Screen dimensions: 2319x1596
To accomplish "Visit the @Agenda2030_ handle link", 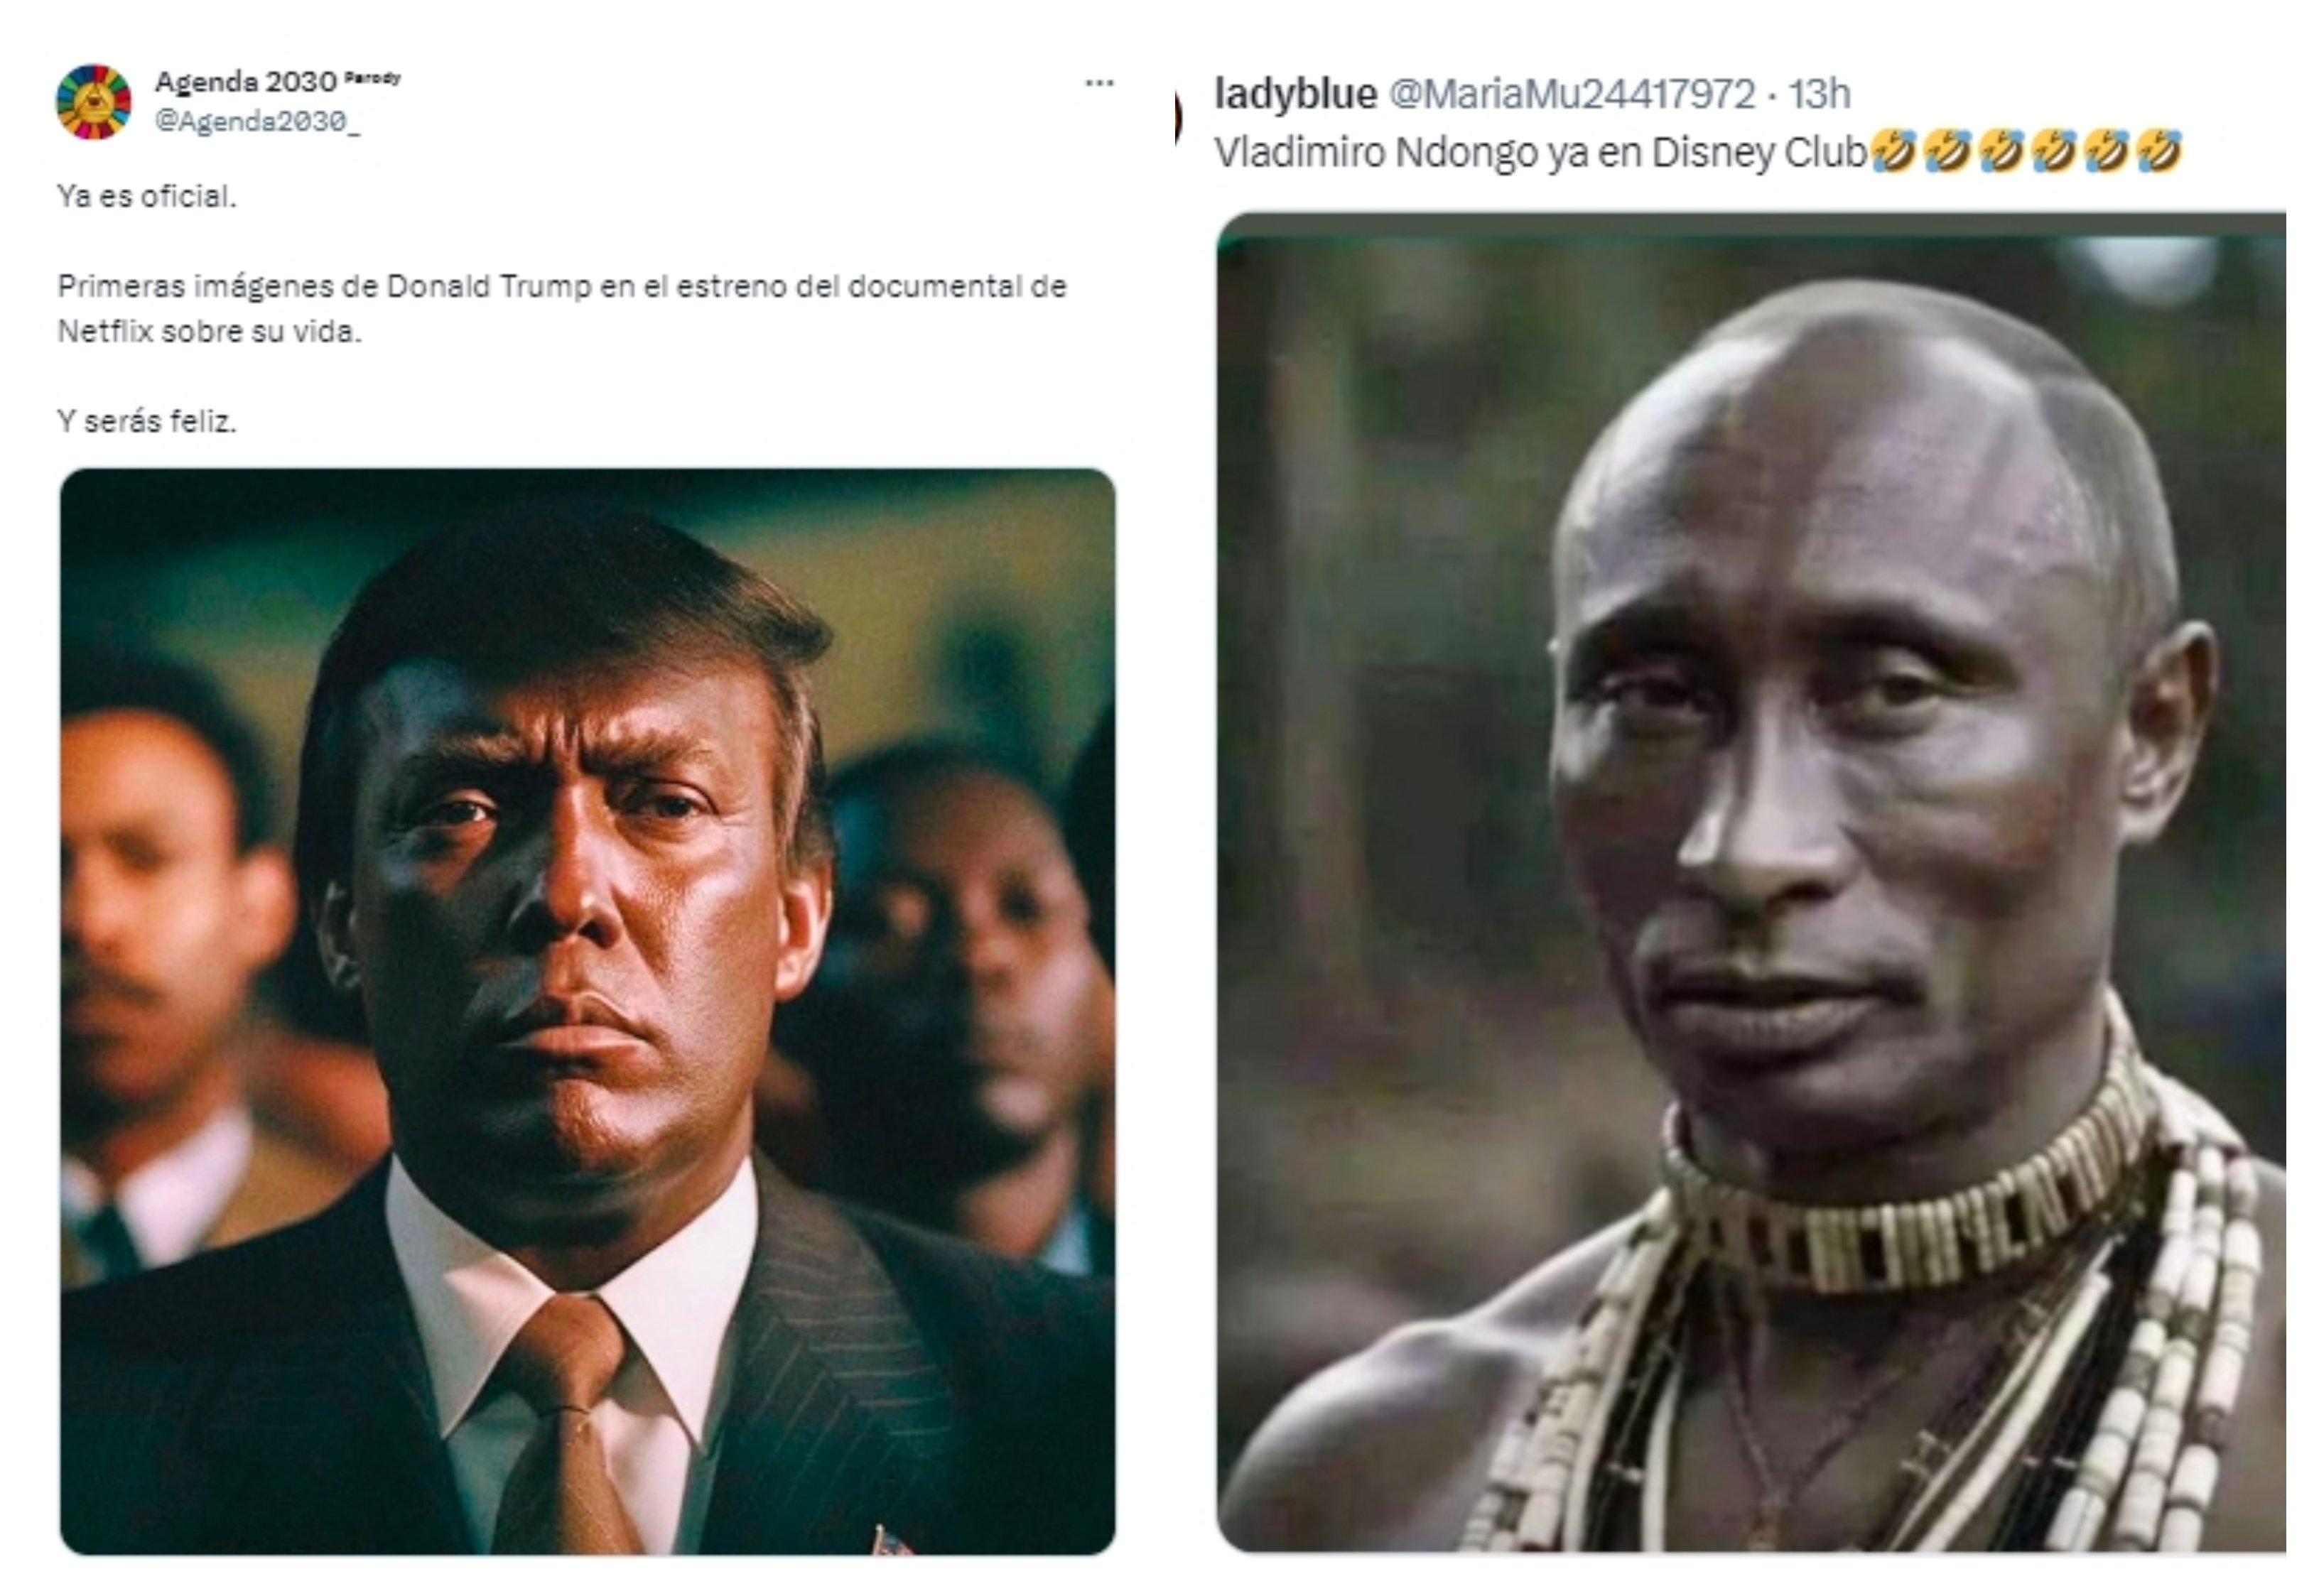I will tap(257, 122).
